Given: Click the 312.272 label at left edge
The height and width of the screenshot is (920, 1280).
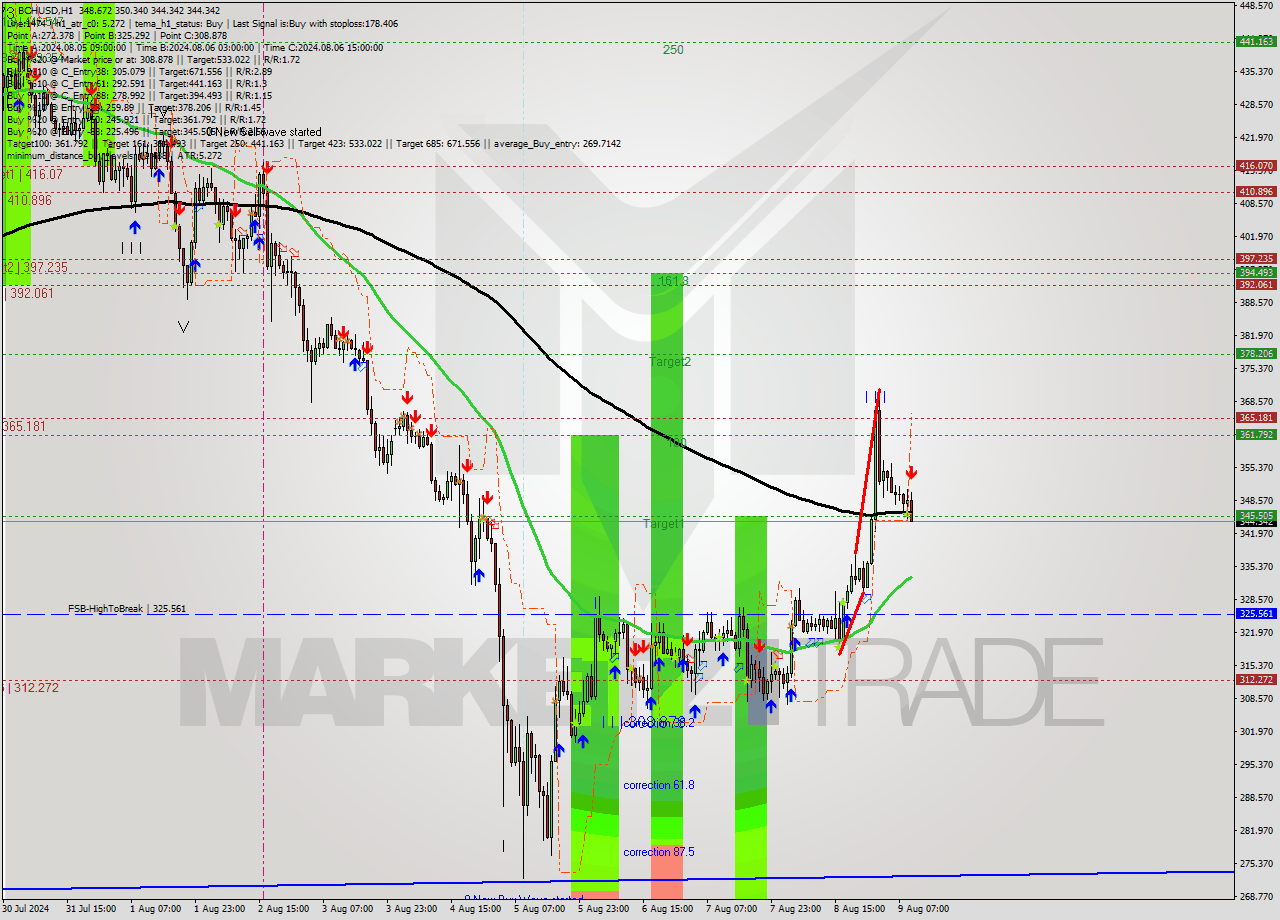Looking at the screenshot, I should click(x=34, y=687).
